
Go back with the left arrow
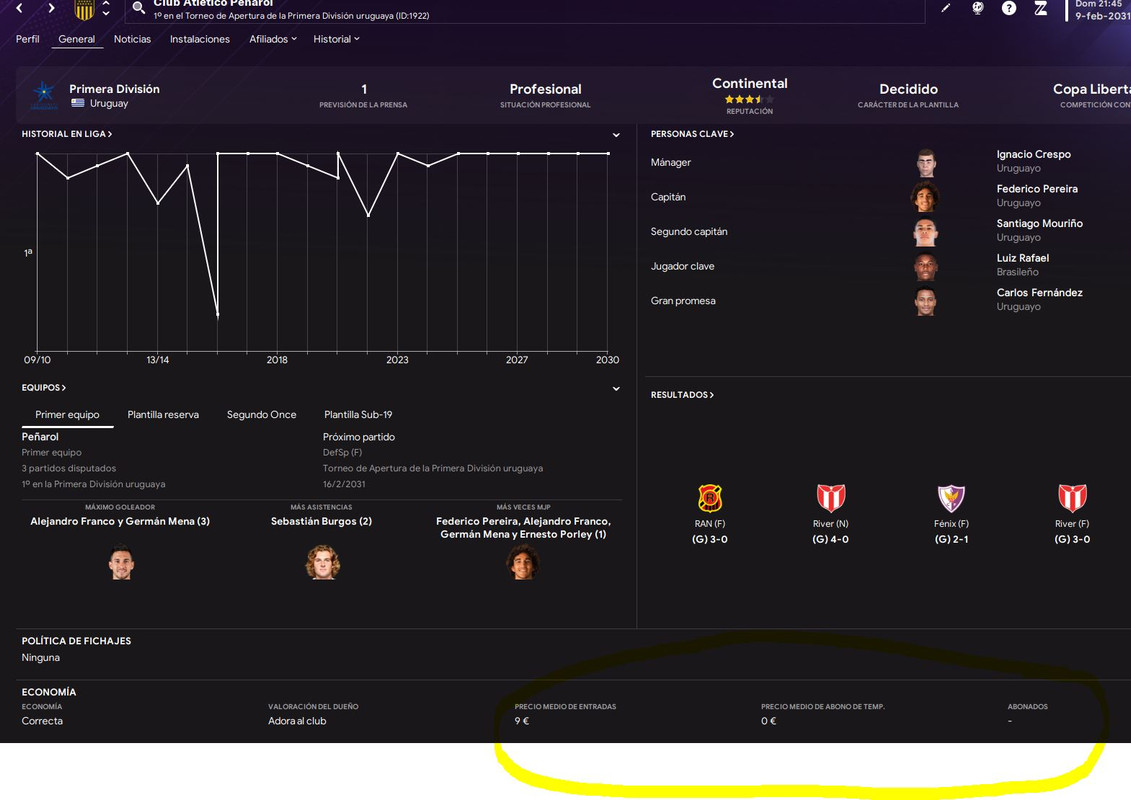point(19,8)
